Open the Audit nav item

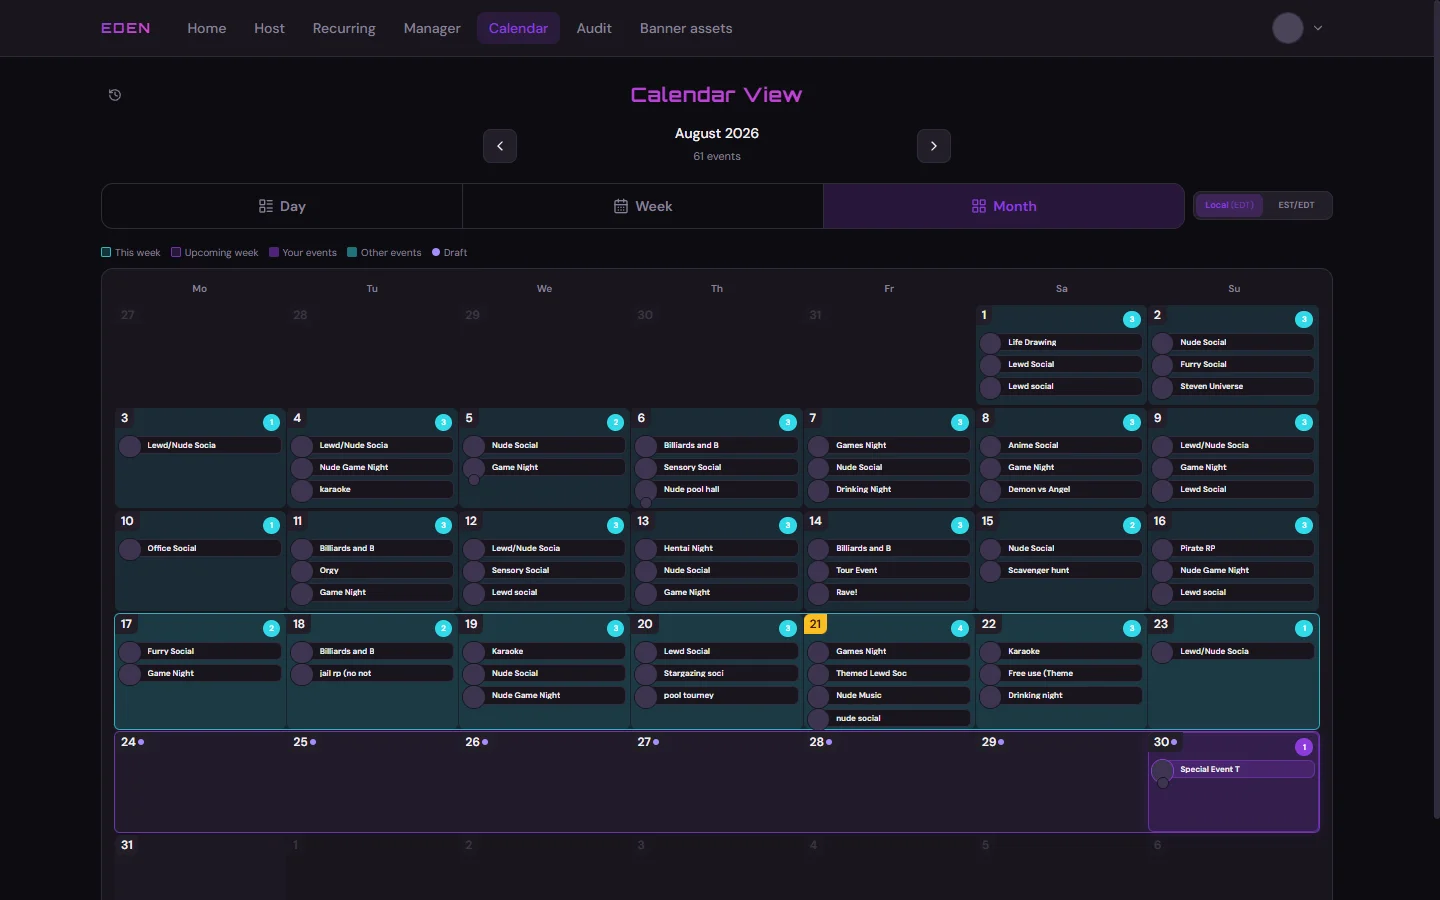594,28
